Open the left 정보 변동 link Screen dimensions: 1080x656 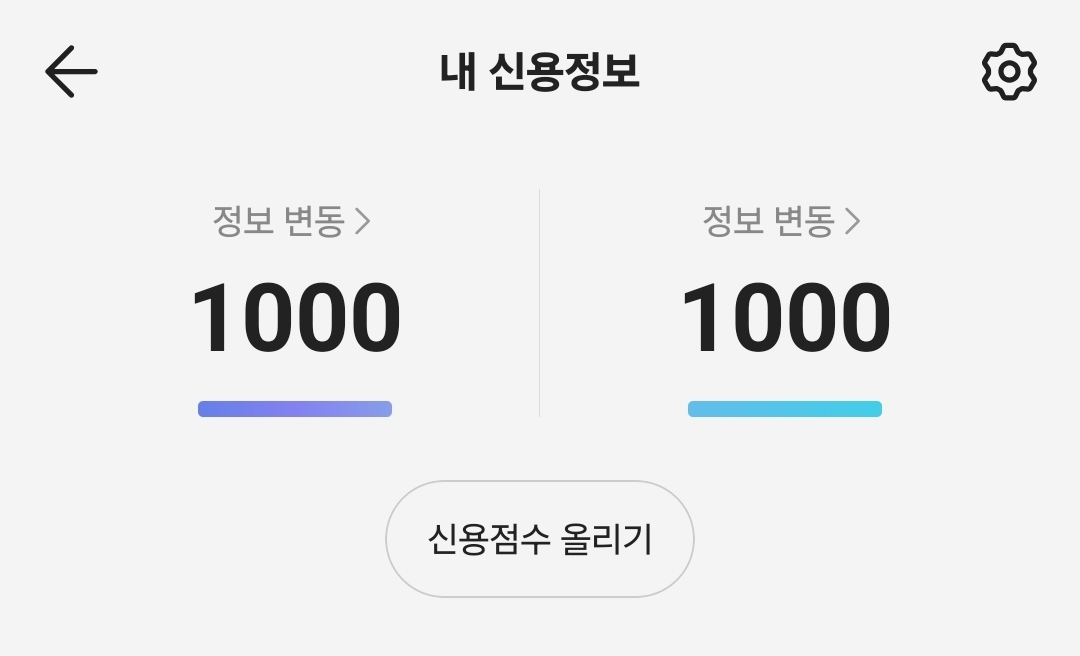coord(278,221)
